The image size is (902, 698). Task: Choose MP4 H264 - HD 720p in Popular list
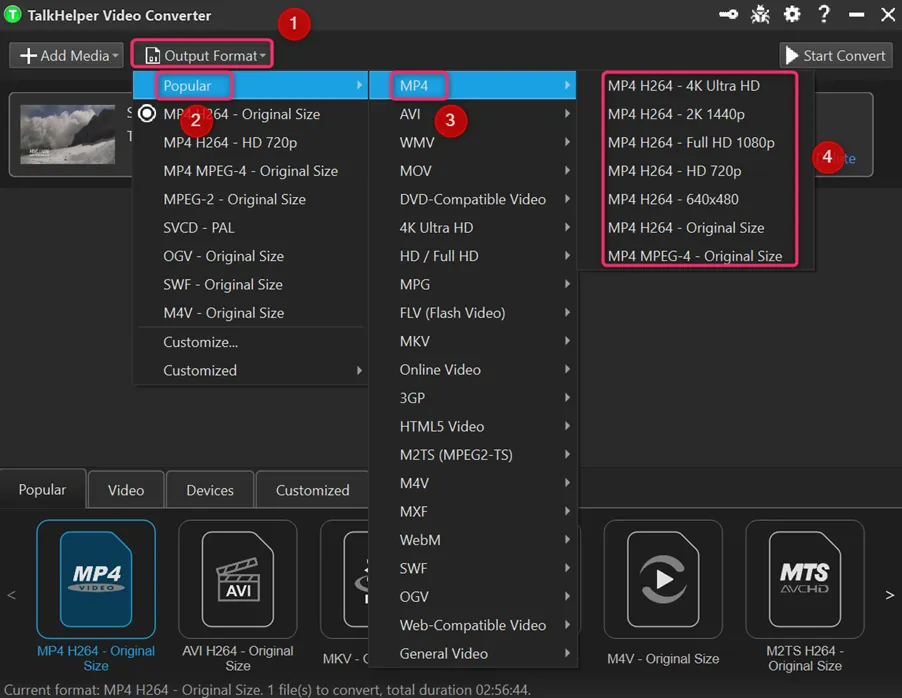(250, 142)
